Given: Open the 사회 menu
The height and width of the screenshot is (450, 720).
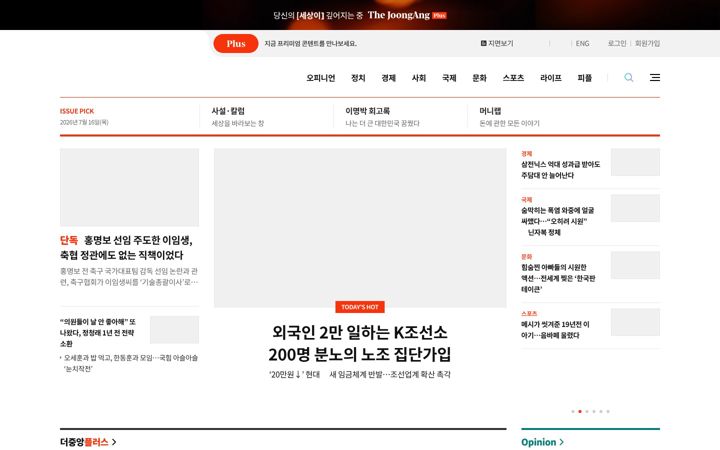Looking at the screenshot, I should [x=419, y=78].
